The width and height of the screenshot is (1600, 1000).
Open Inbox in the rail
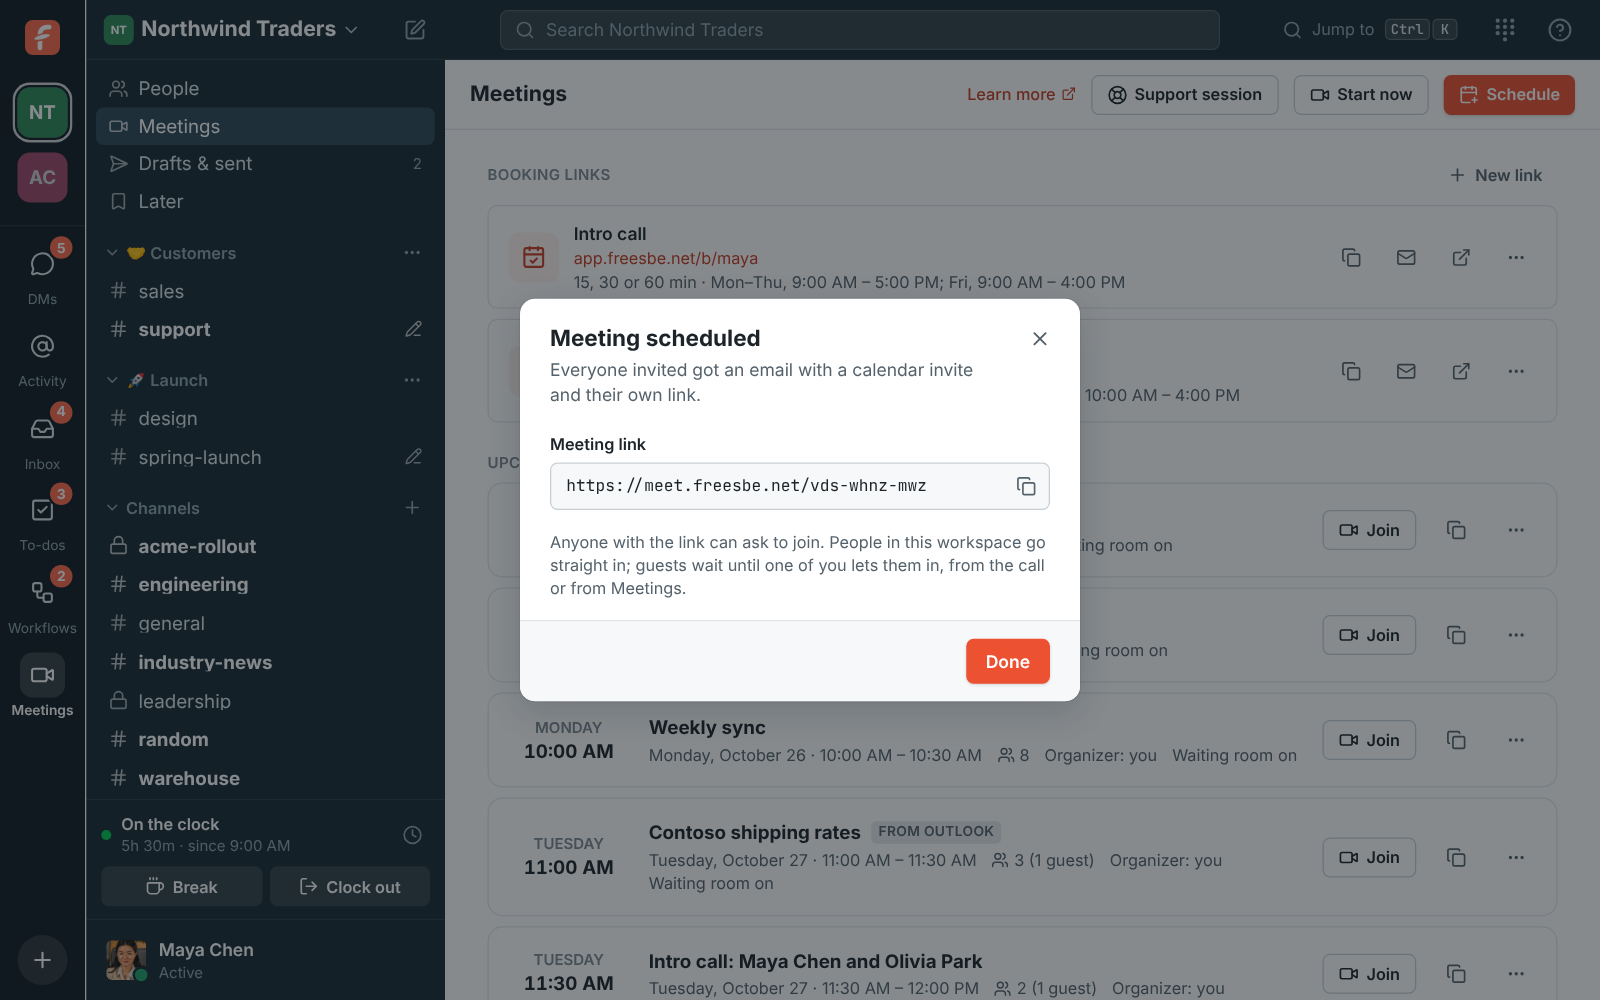(x=42, y=440)
